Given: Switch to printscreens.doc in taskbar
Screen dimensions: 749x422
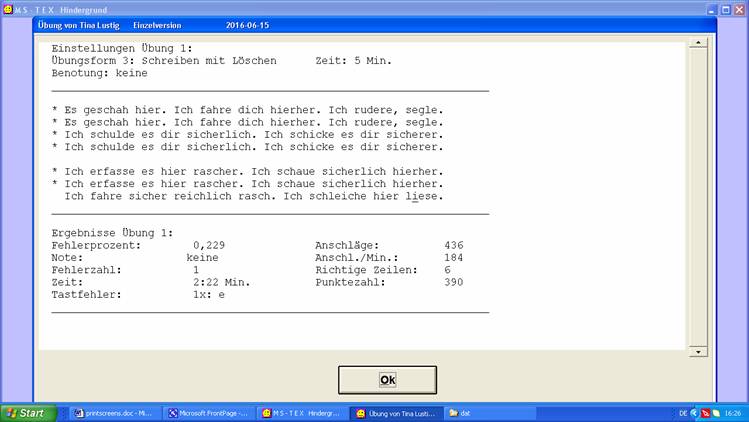Looking at the screenshot, I should point(112,412).
